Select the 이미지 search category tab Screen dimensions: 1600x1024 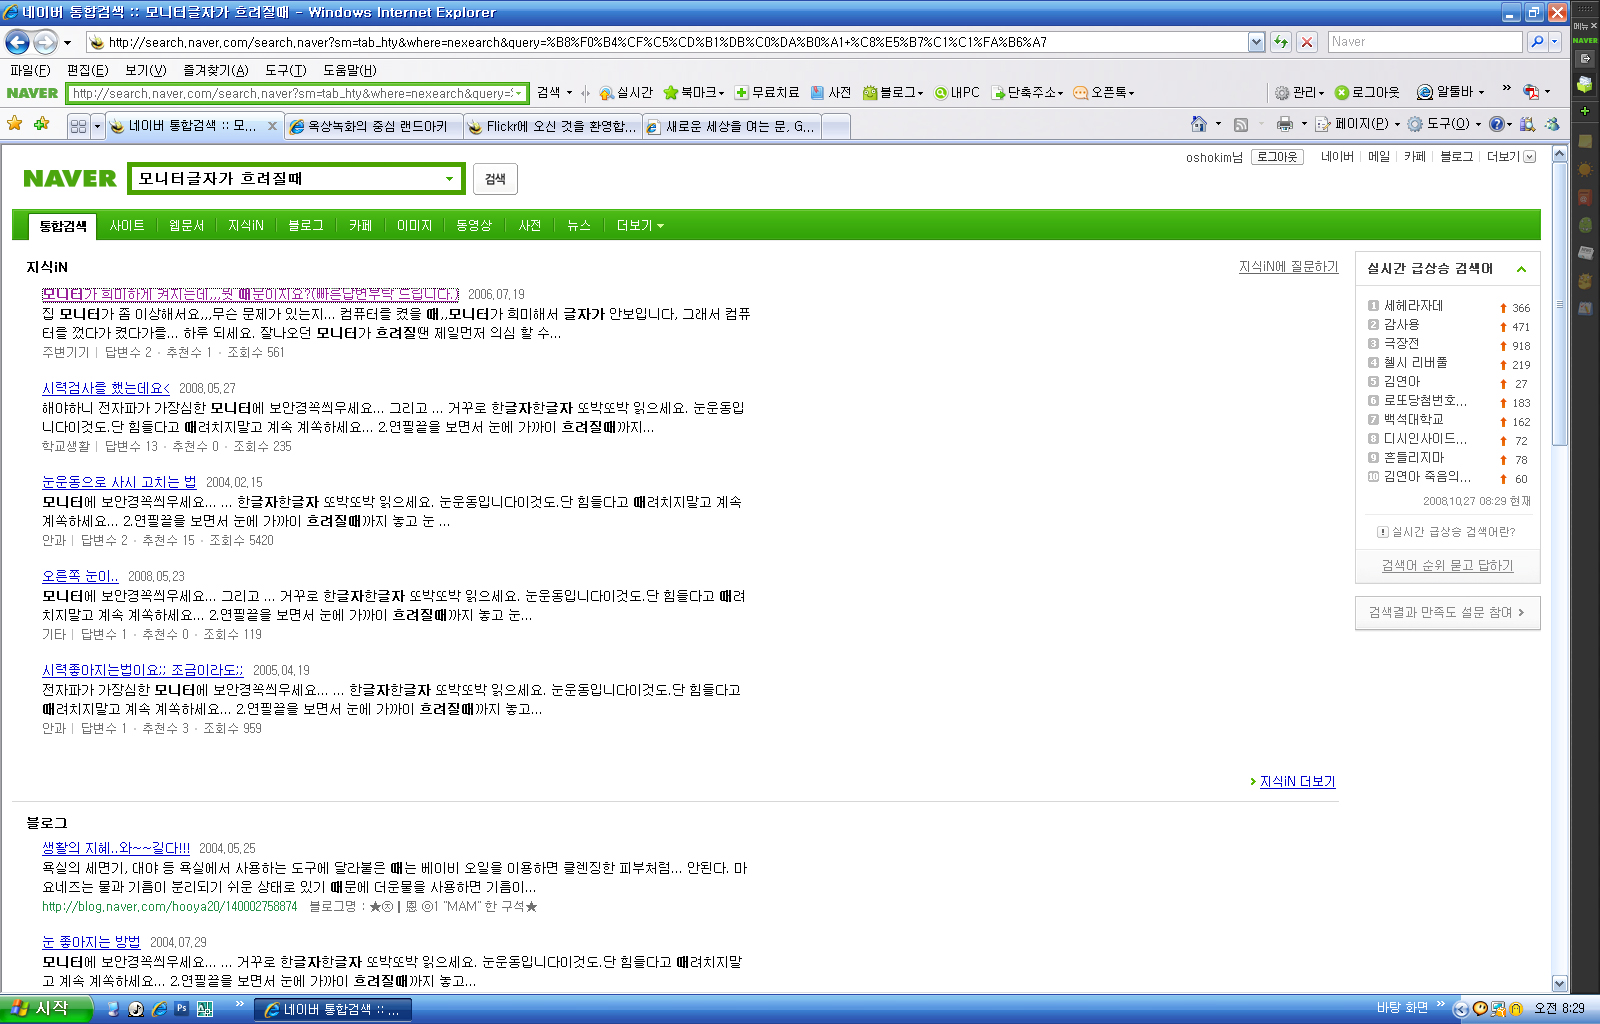coord(414,226)
